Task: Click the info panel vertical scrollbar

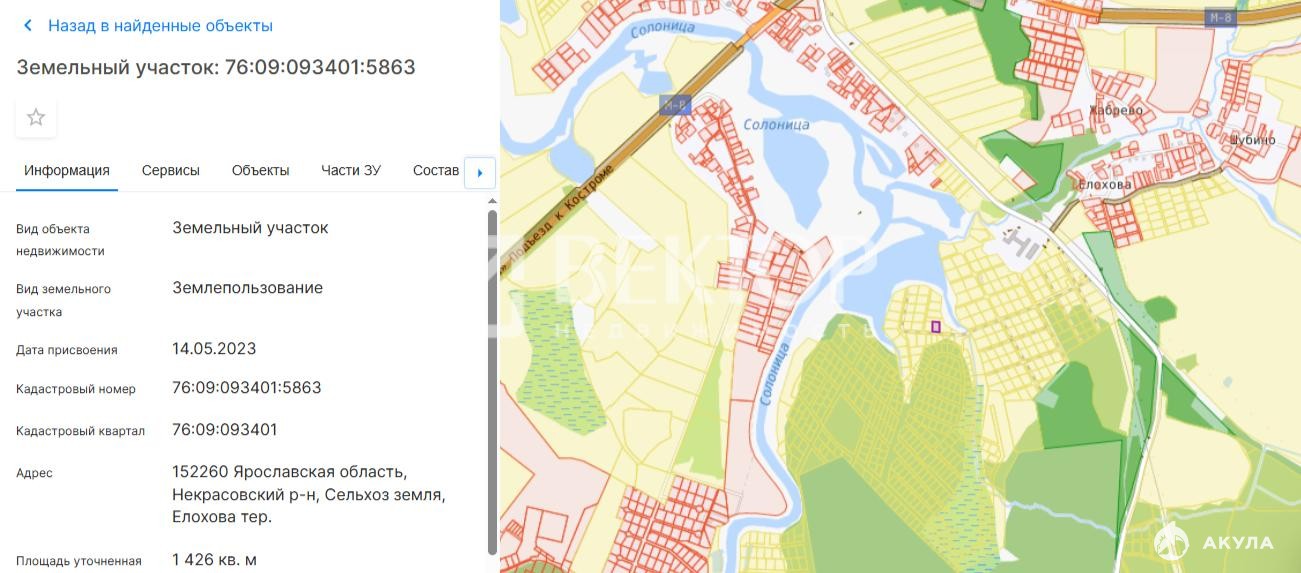Action: click(x=491, y=380)
